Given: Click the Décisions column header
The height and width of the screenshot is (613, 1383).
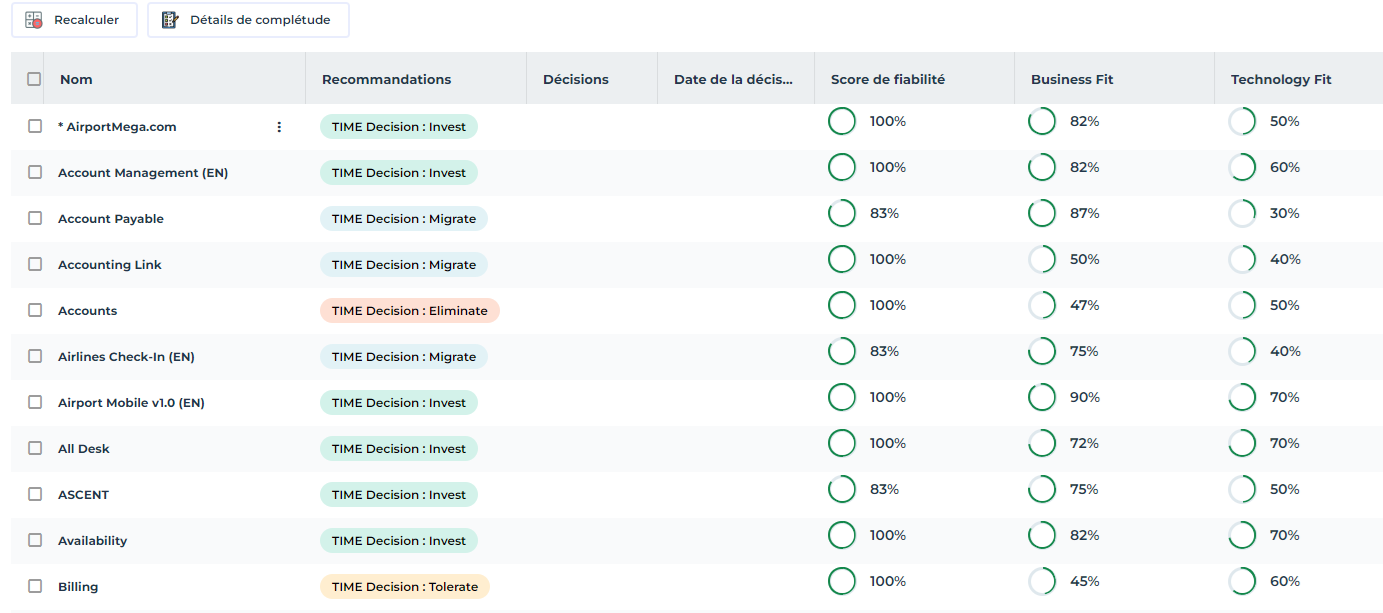Looking at the screenshot, I should pyautogui.click(x=575, y=79).
